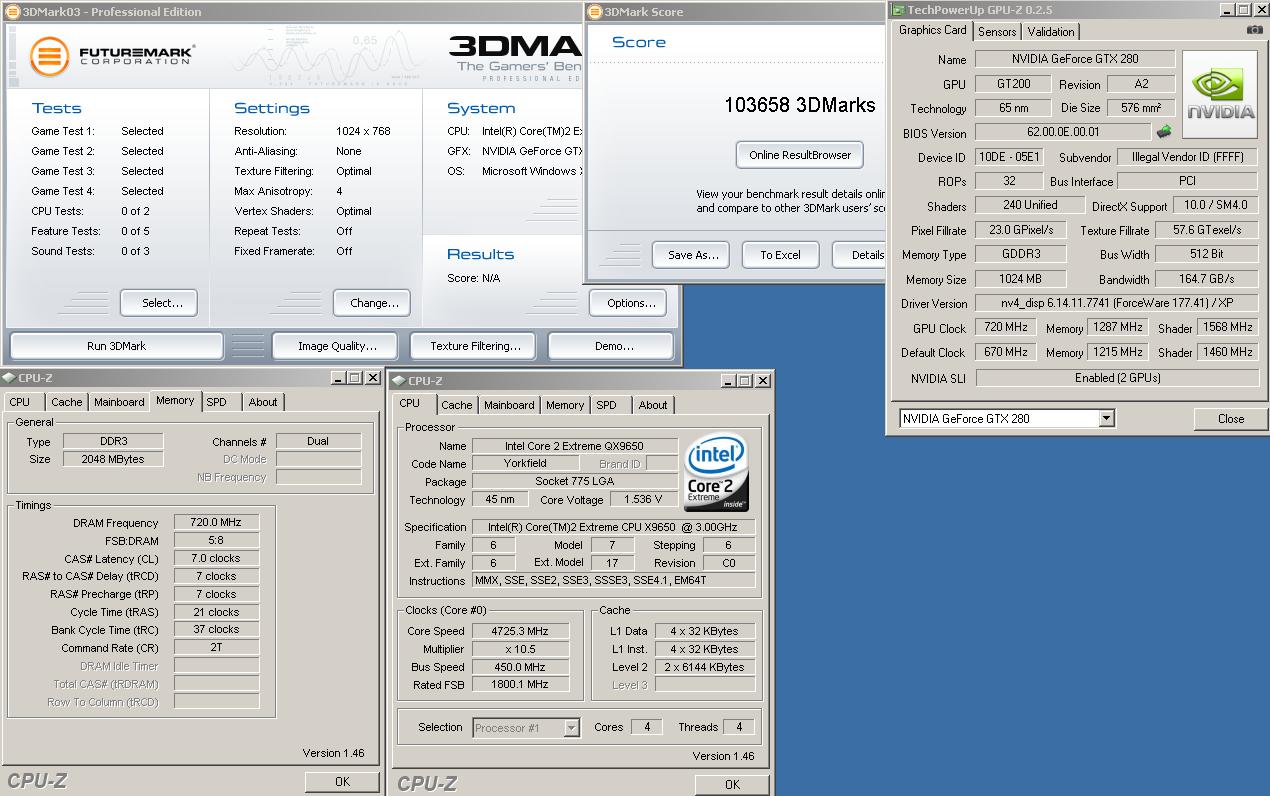Click OK in the processor CPU-Z window
The height and width of the screenshot is (796, 1270).
click(732, 785)
